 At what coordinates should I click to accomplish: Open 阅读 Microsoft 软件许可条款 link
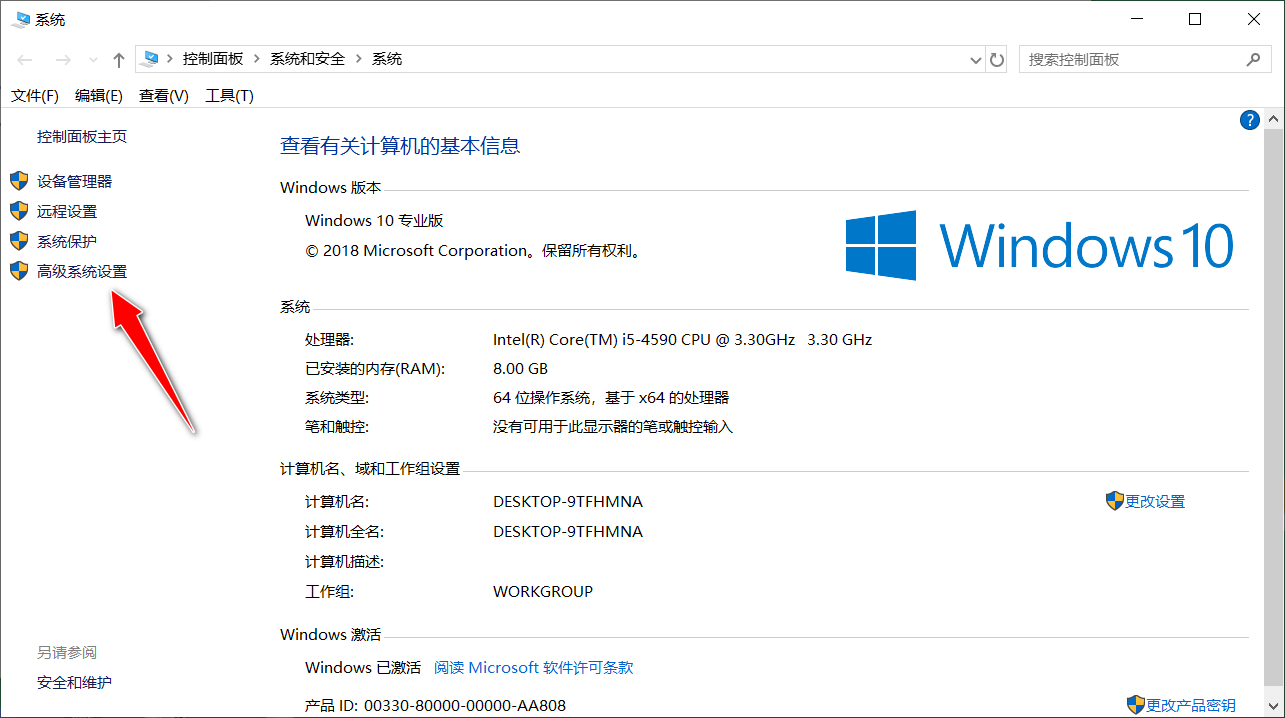[x=534, y=667]
